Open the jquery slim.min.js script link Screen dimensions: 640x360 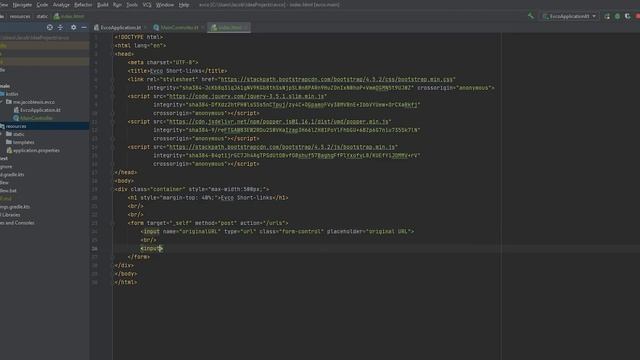[x=247, y=96]
